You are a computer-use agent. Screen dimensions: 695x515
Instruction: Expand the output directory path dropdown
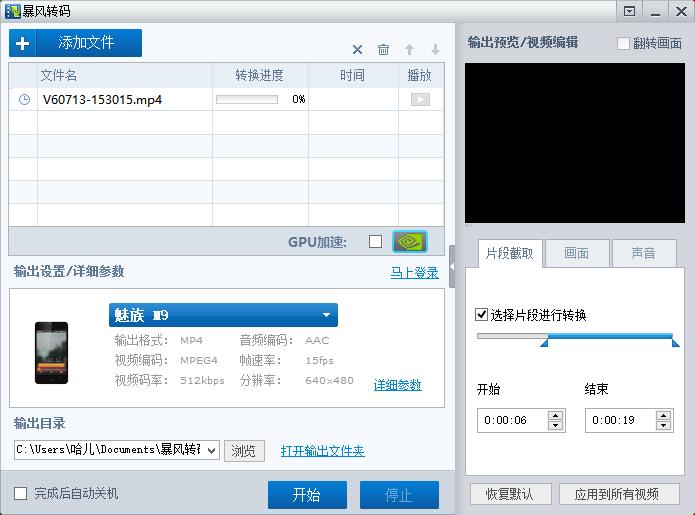(211, 451)
